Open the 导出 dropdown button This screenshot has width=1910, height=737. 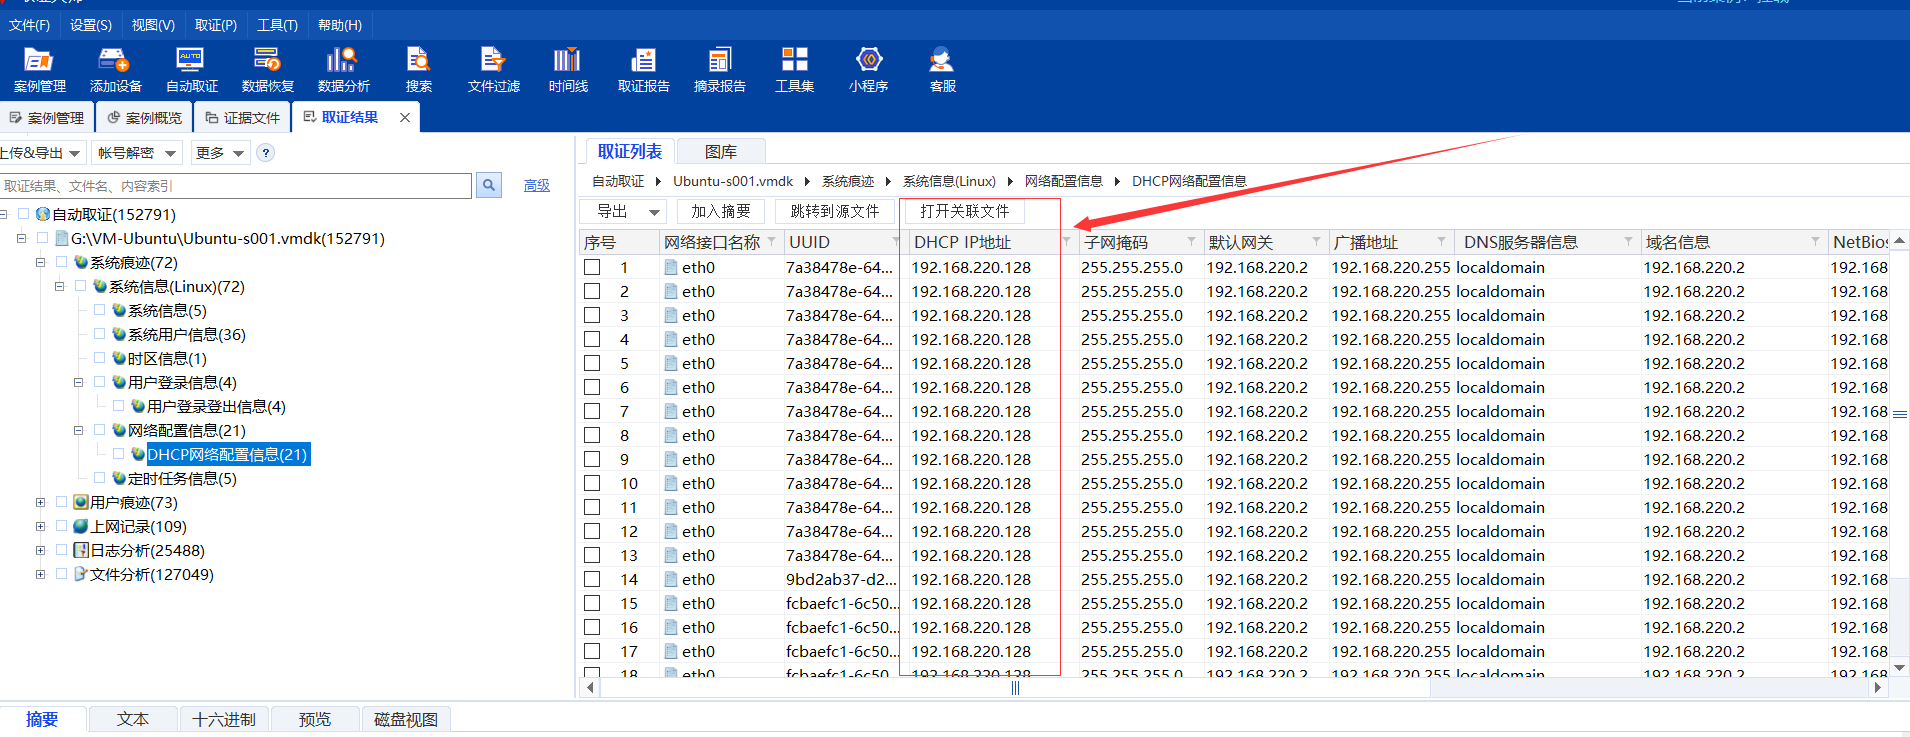[623, 211]
